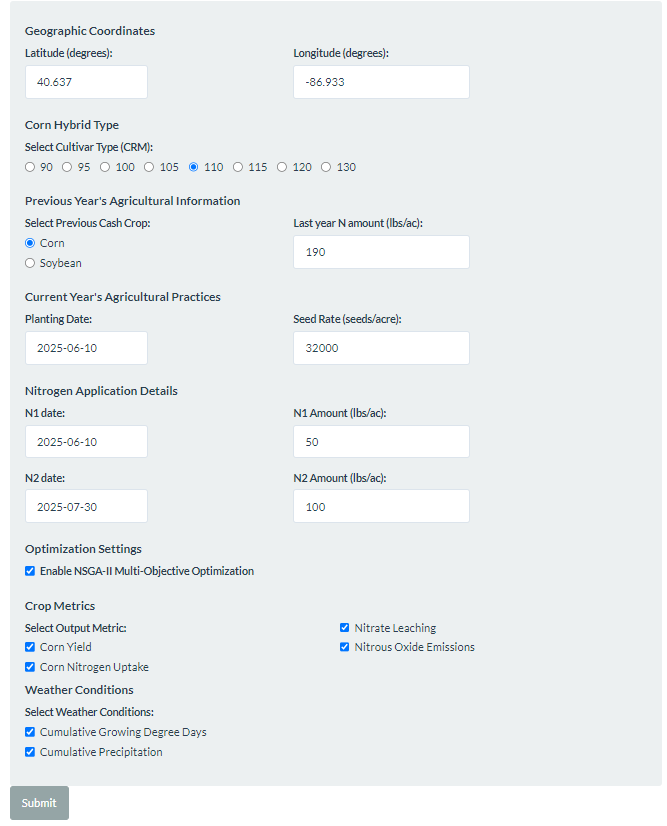
Task: Open the N2 date field
Action: (x=86, y=506)
